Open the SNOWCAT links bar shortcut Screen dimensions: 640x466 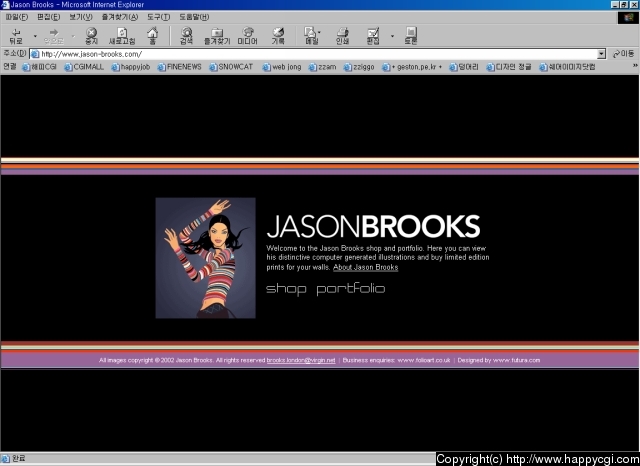coord(231,67)
